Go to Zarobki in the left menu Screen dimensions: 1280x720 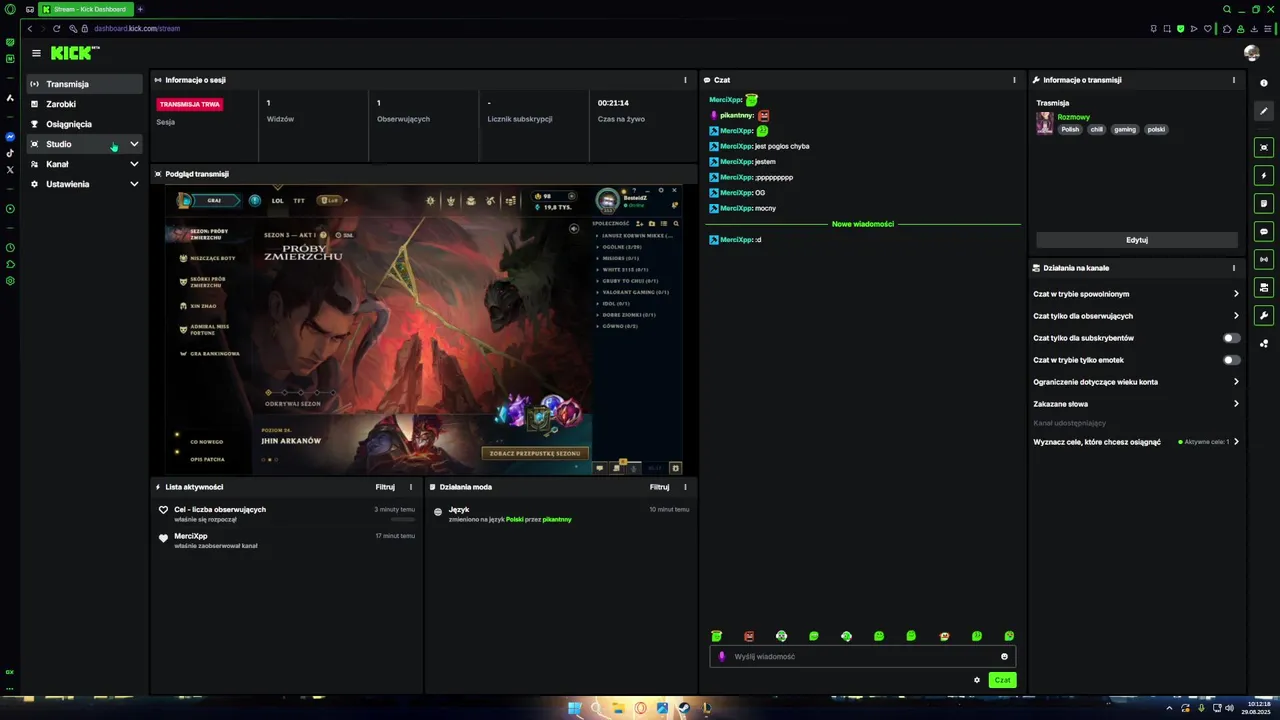click(x=85, y=104)
